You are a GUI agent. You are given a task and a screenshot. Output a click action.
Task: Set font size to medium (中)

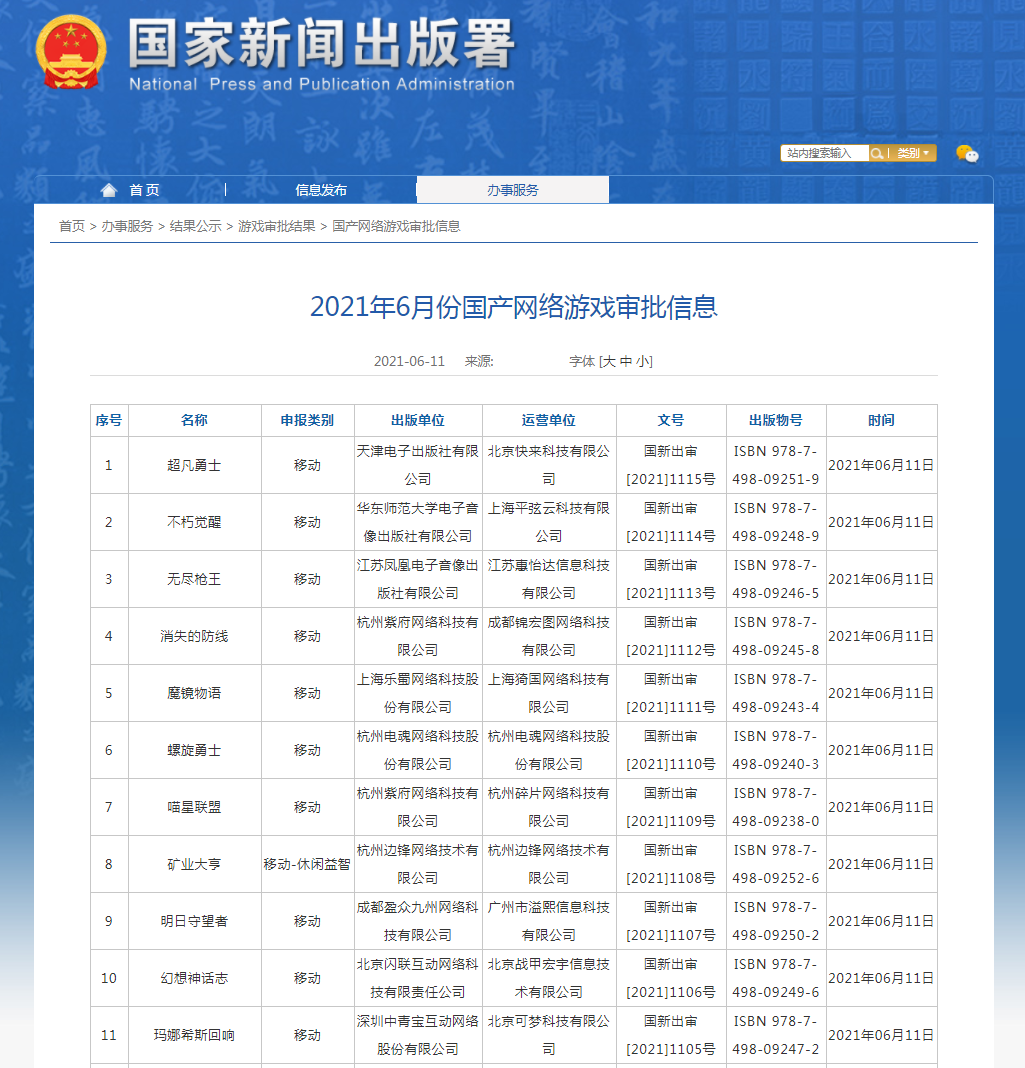click(x=626, y=361)
